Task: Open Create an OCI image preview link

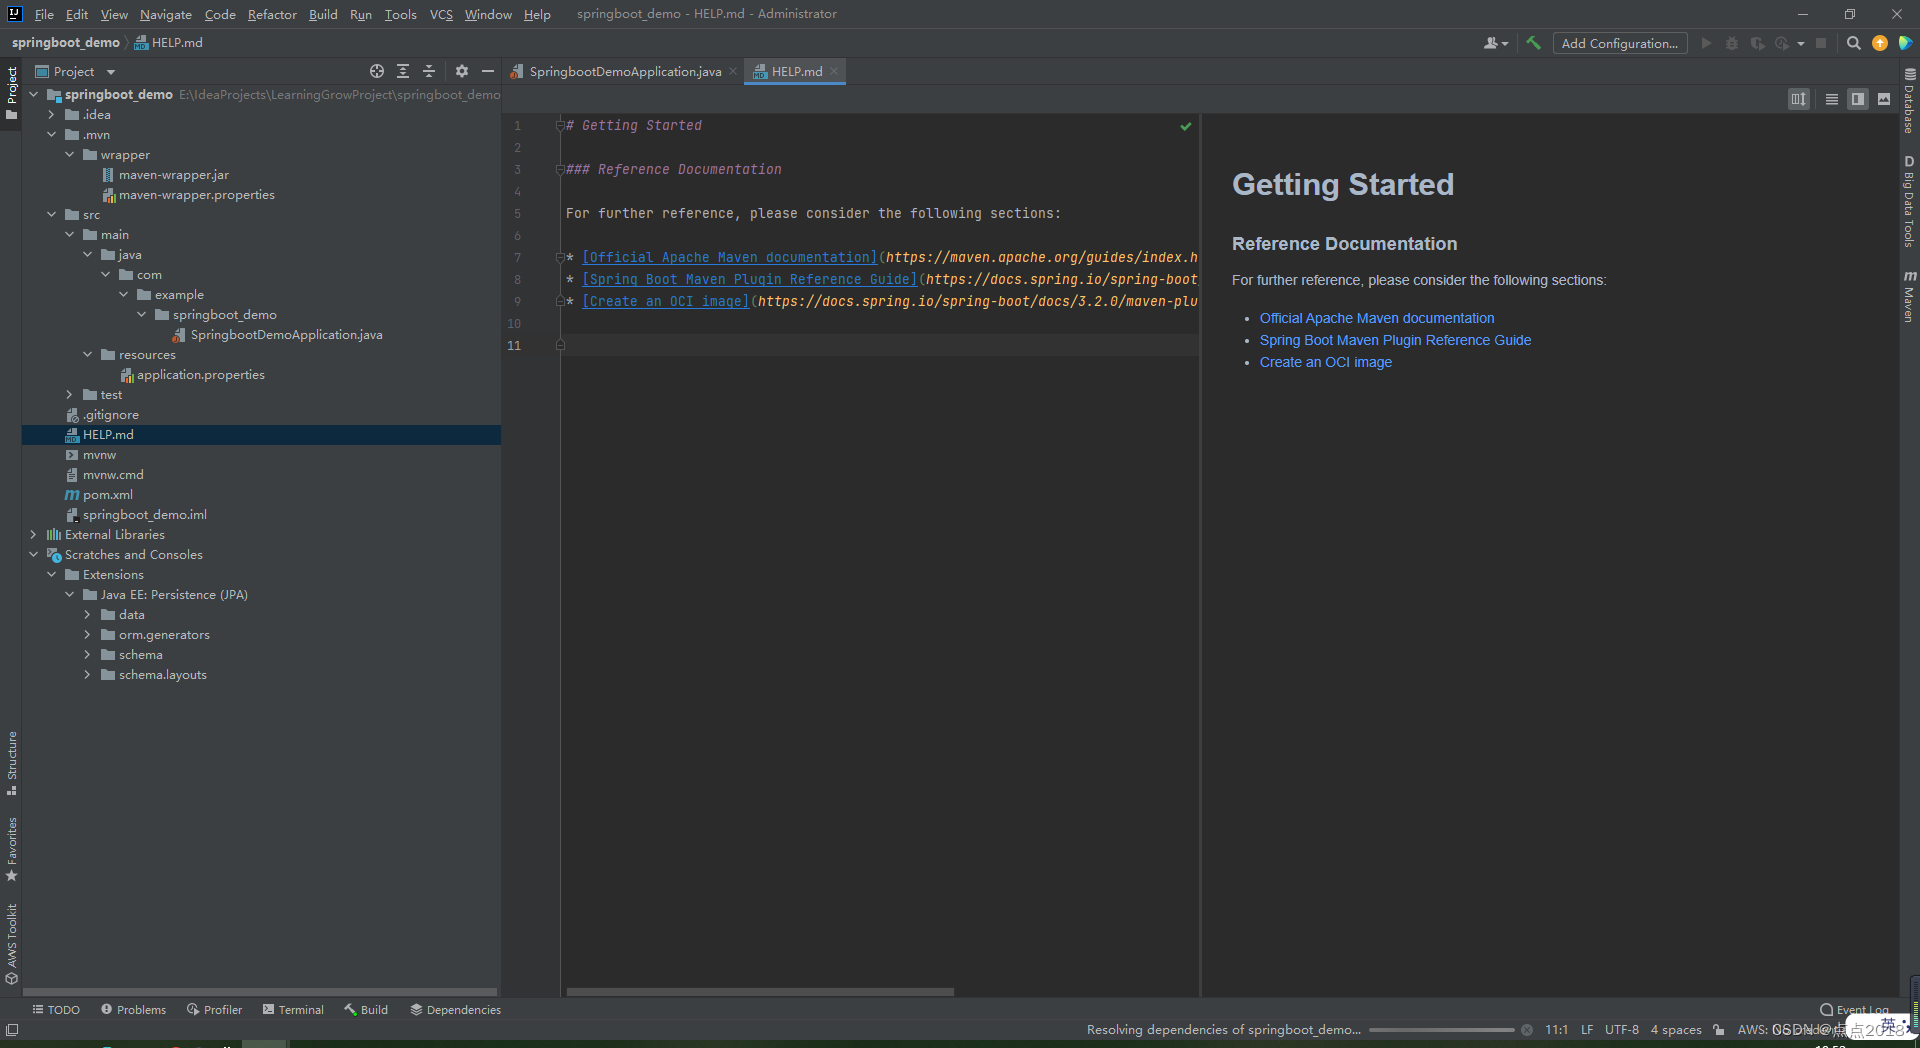Action: [x=1326, y=362]
